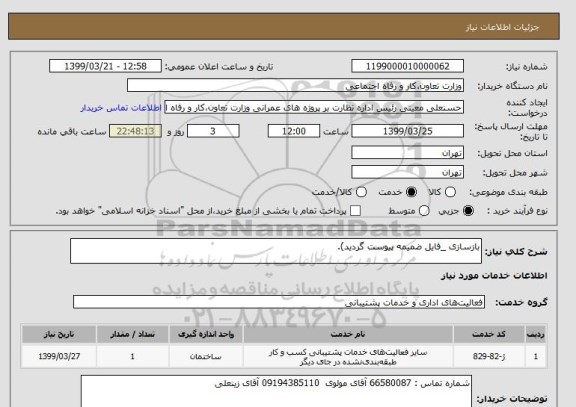Viewport: 576px width, 407px height.
Task: Click the service code cell ز-82-829
Action: click(489, 356)
